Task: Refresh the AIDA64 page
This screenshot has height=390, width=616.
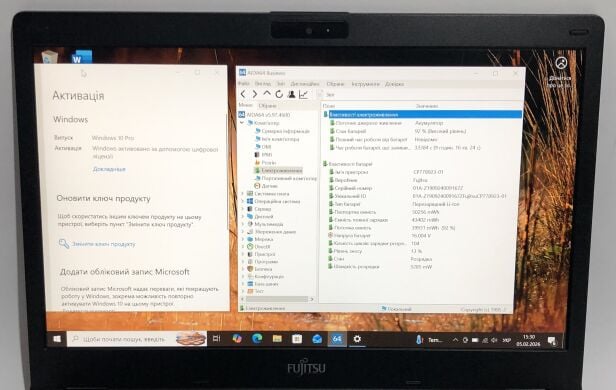Action: 279,94
